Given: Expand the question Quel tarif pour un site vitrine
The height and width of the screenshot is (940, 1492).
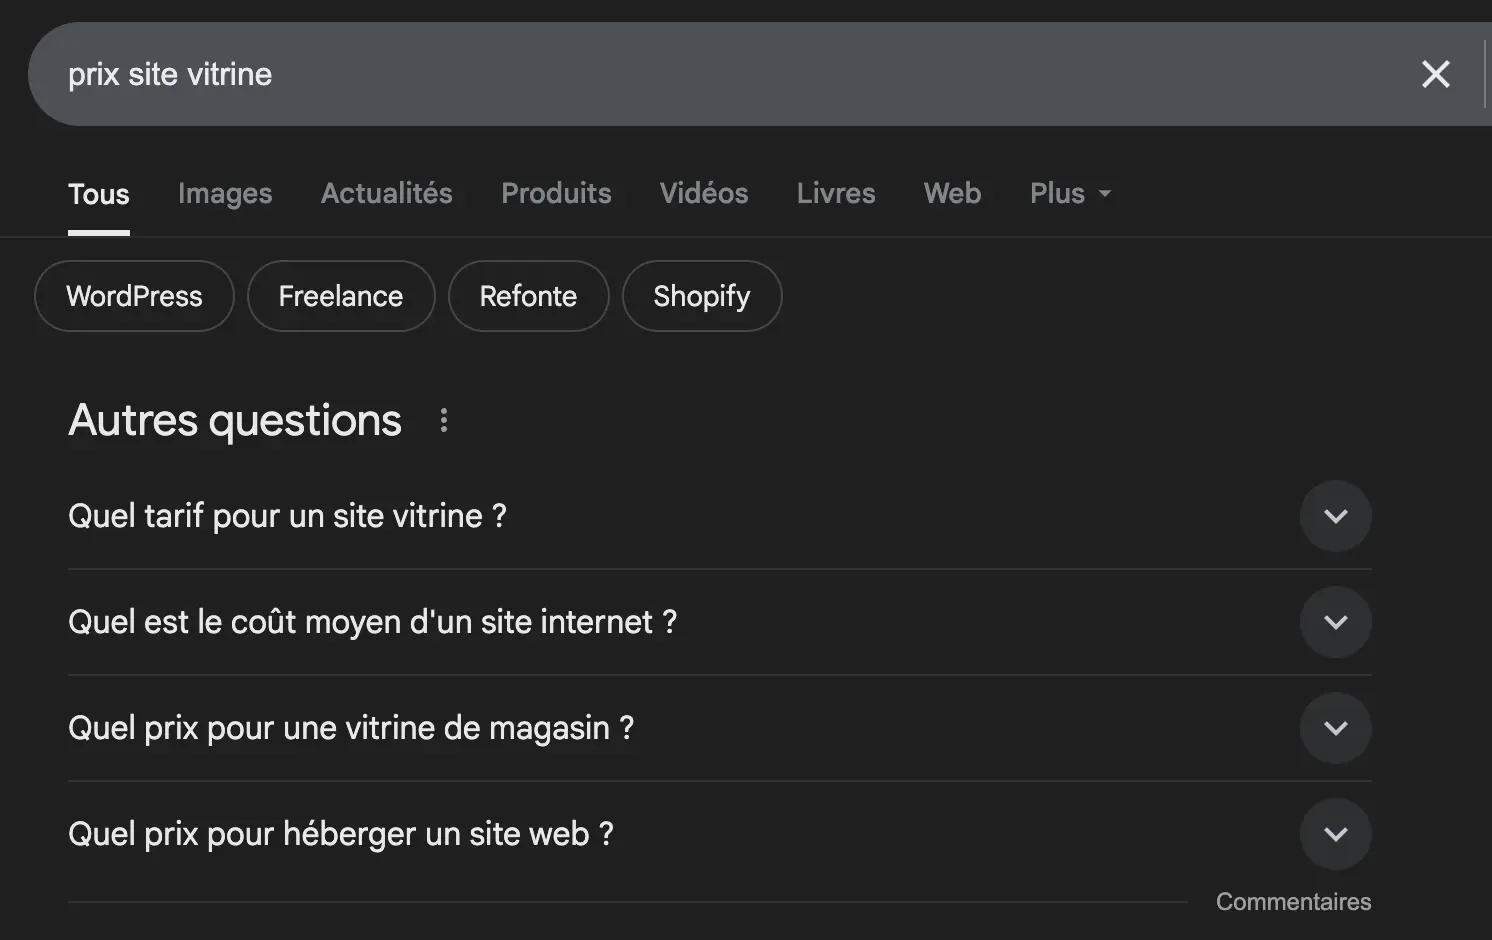Looking at the screenshot, I should pyautogui.click(x=1335, y=516).
